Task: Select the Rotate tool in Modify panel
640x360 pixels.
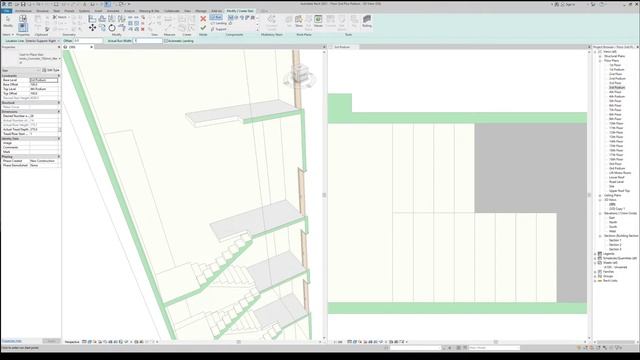Action: click(112, 28)
